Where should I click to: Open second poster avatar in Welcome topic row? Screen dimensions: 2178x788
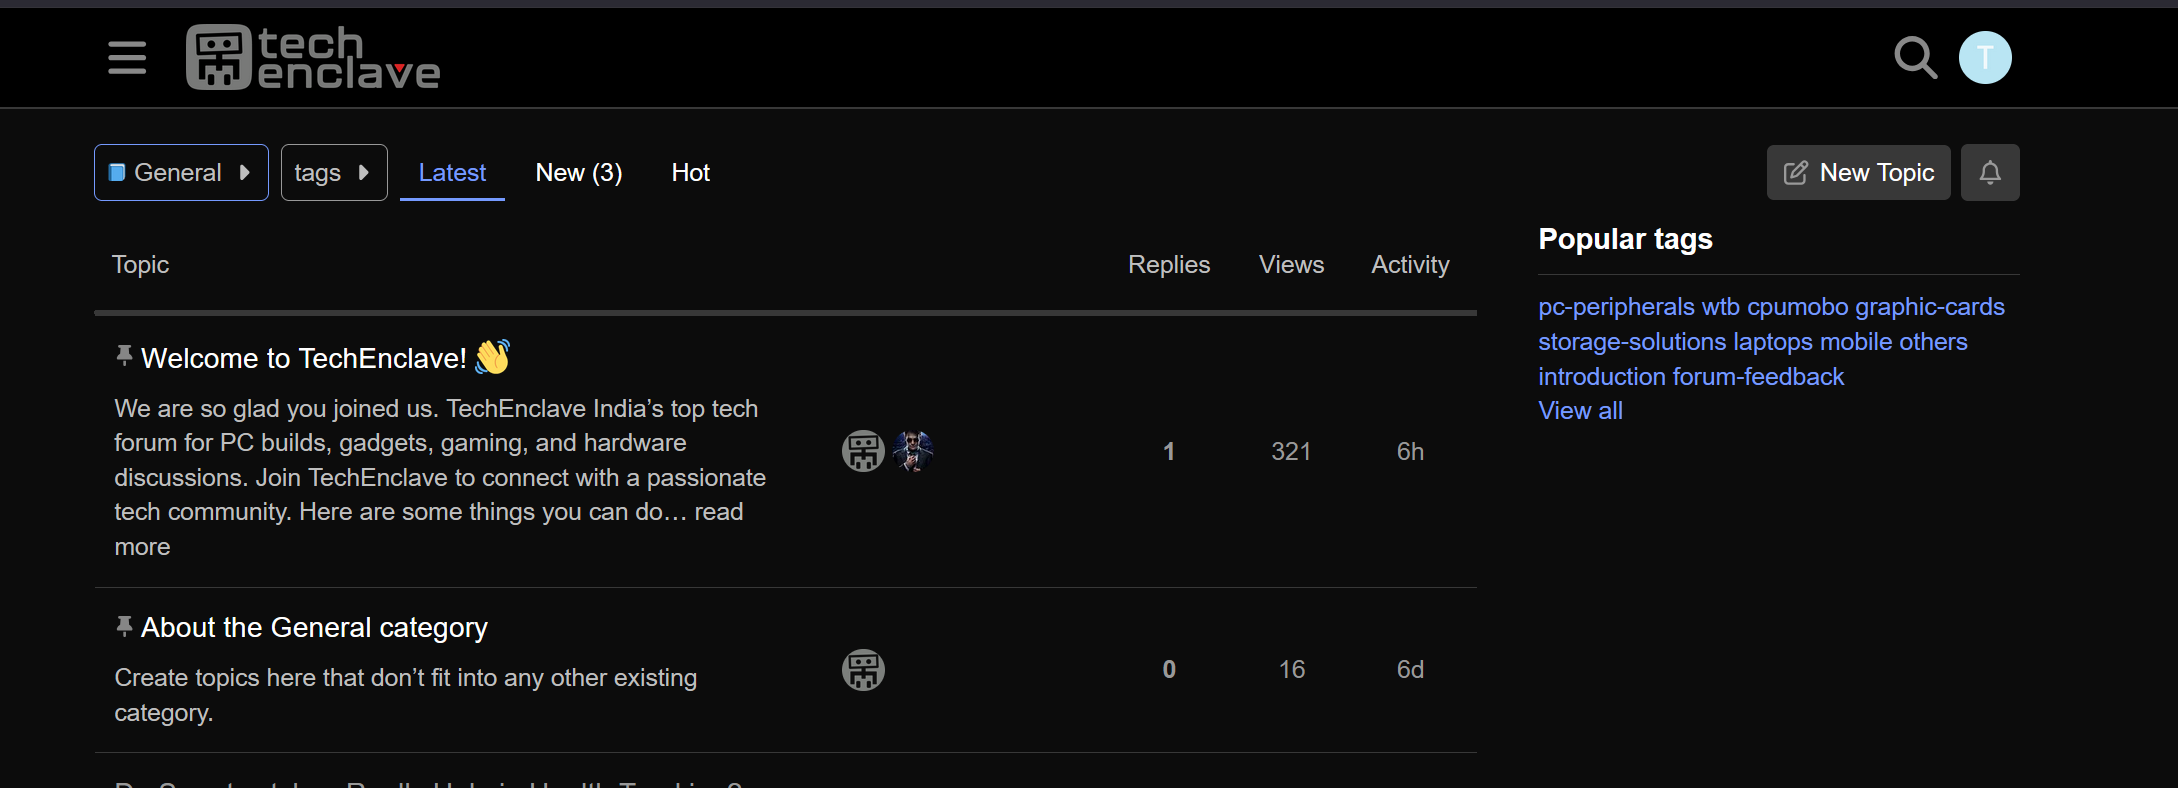pyautogui.click(x=913, y=451)
